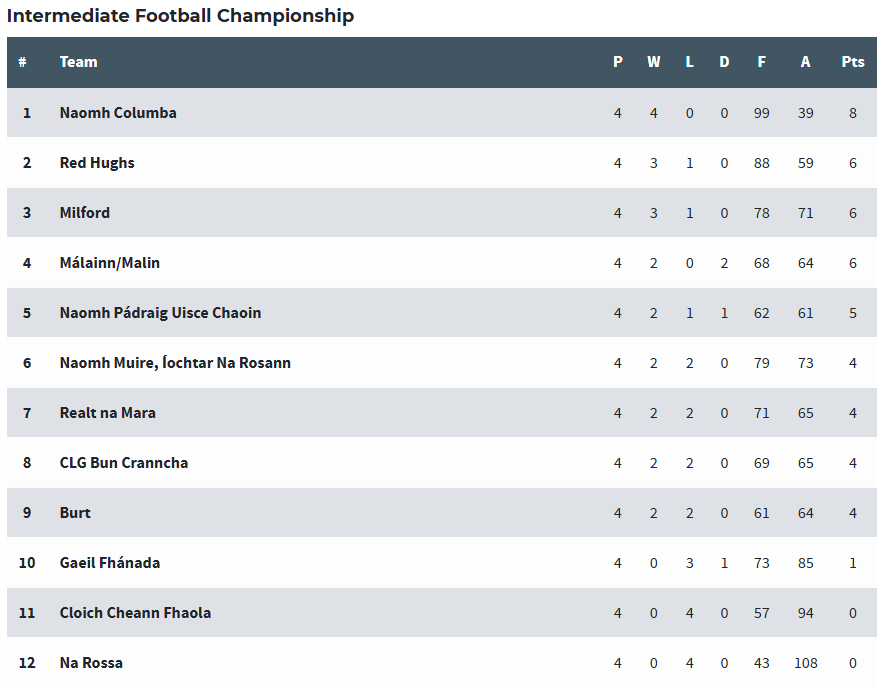This screenshot has height=687, width=883.
Task: Open the Red Hughs team link
Action: pos(97,163)
